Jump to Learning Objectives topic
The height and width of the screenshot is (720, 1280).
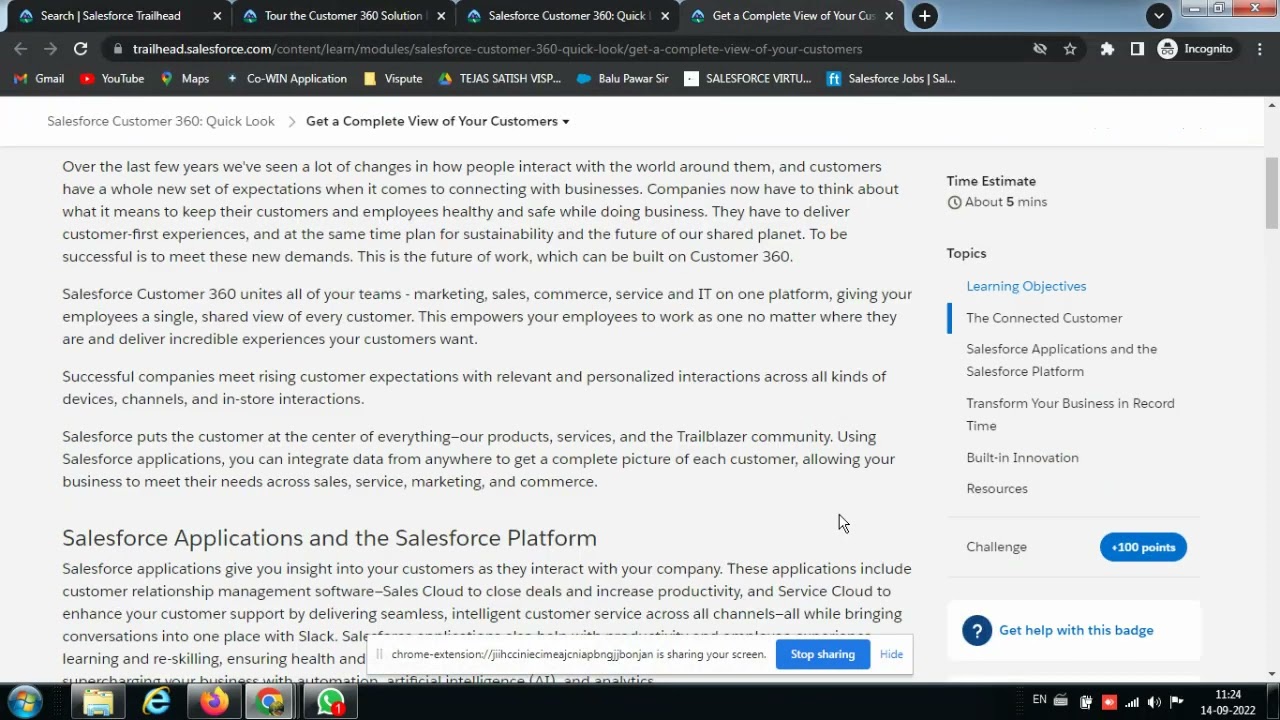[1026, 286]
